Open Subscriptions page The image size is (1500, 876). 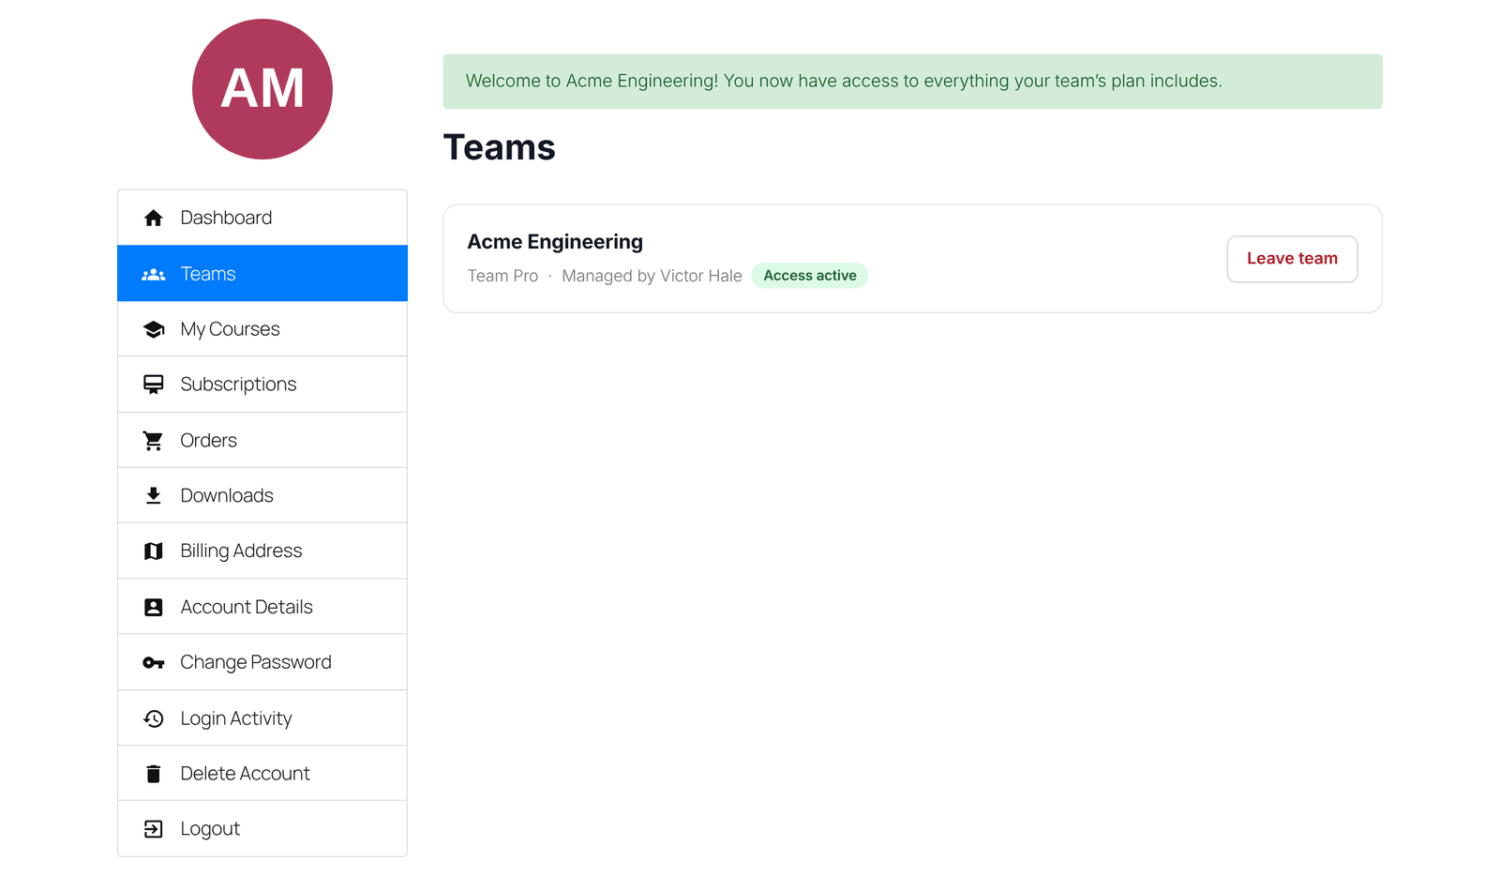pos(262,384)
